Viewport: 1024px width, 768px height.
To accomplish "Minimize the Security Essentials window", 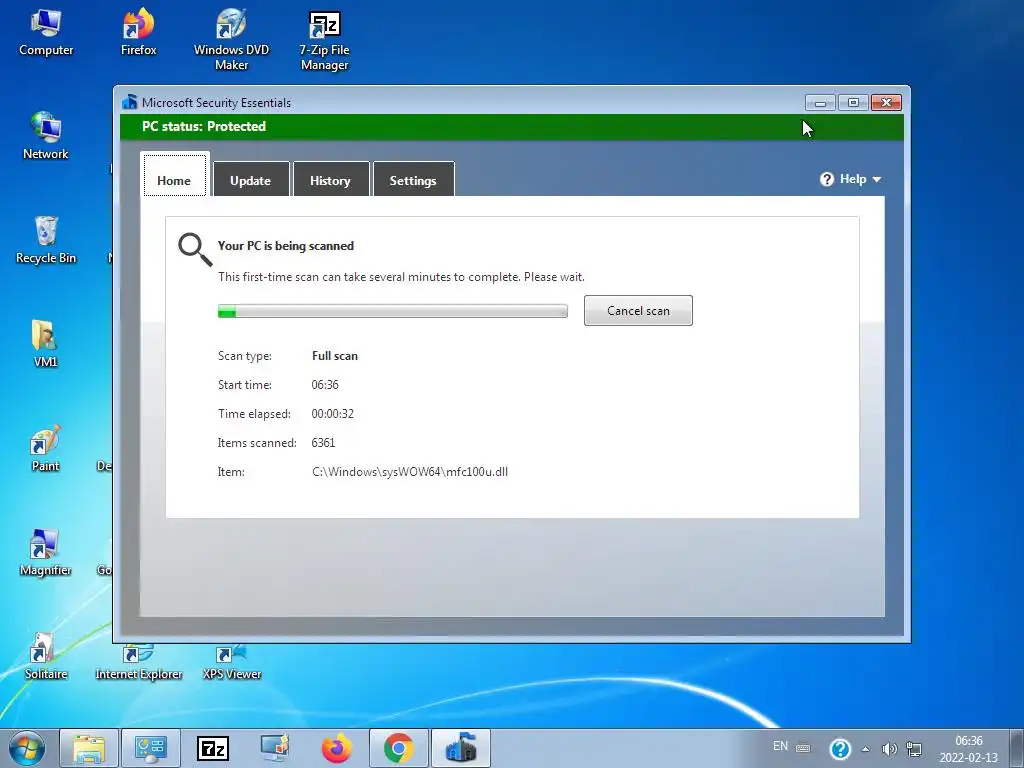I will 820,103.
